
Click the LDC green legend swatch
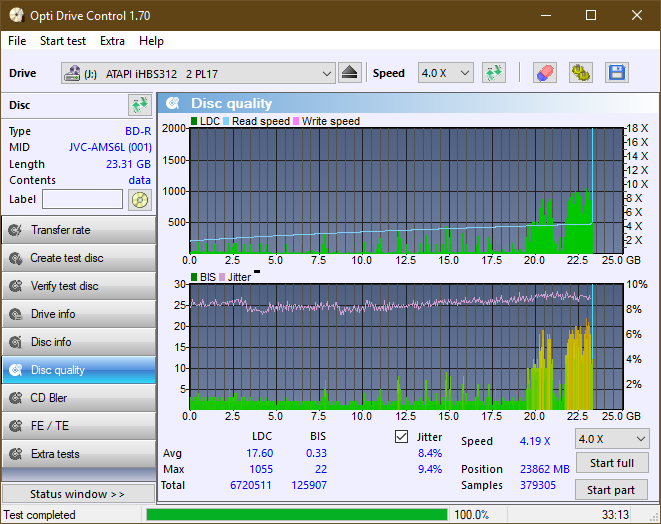[x=194, y=121]
